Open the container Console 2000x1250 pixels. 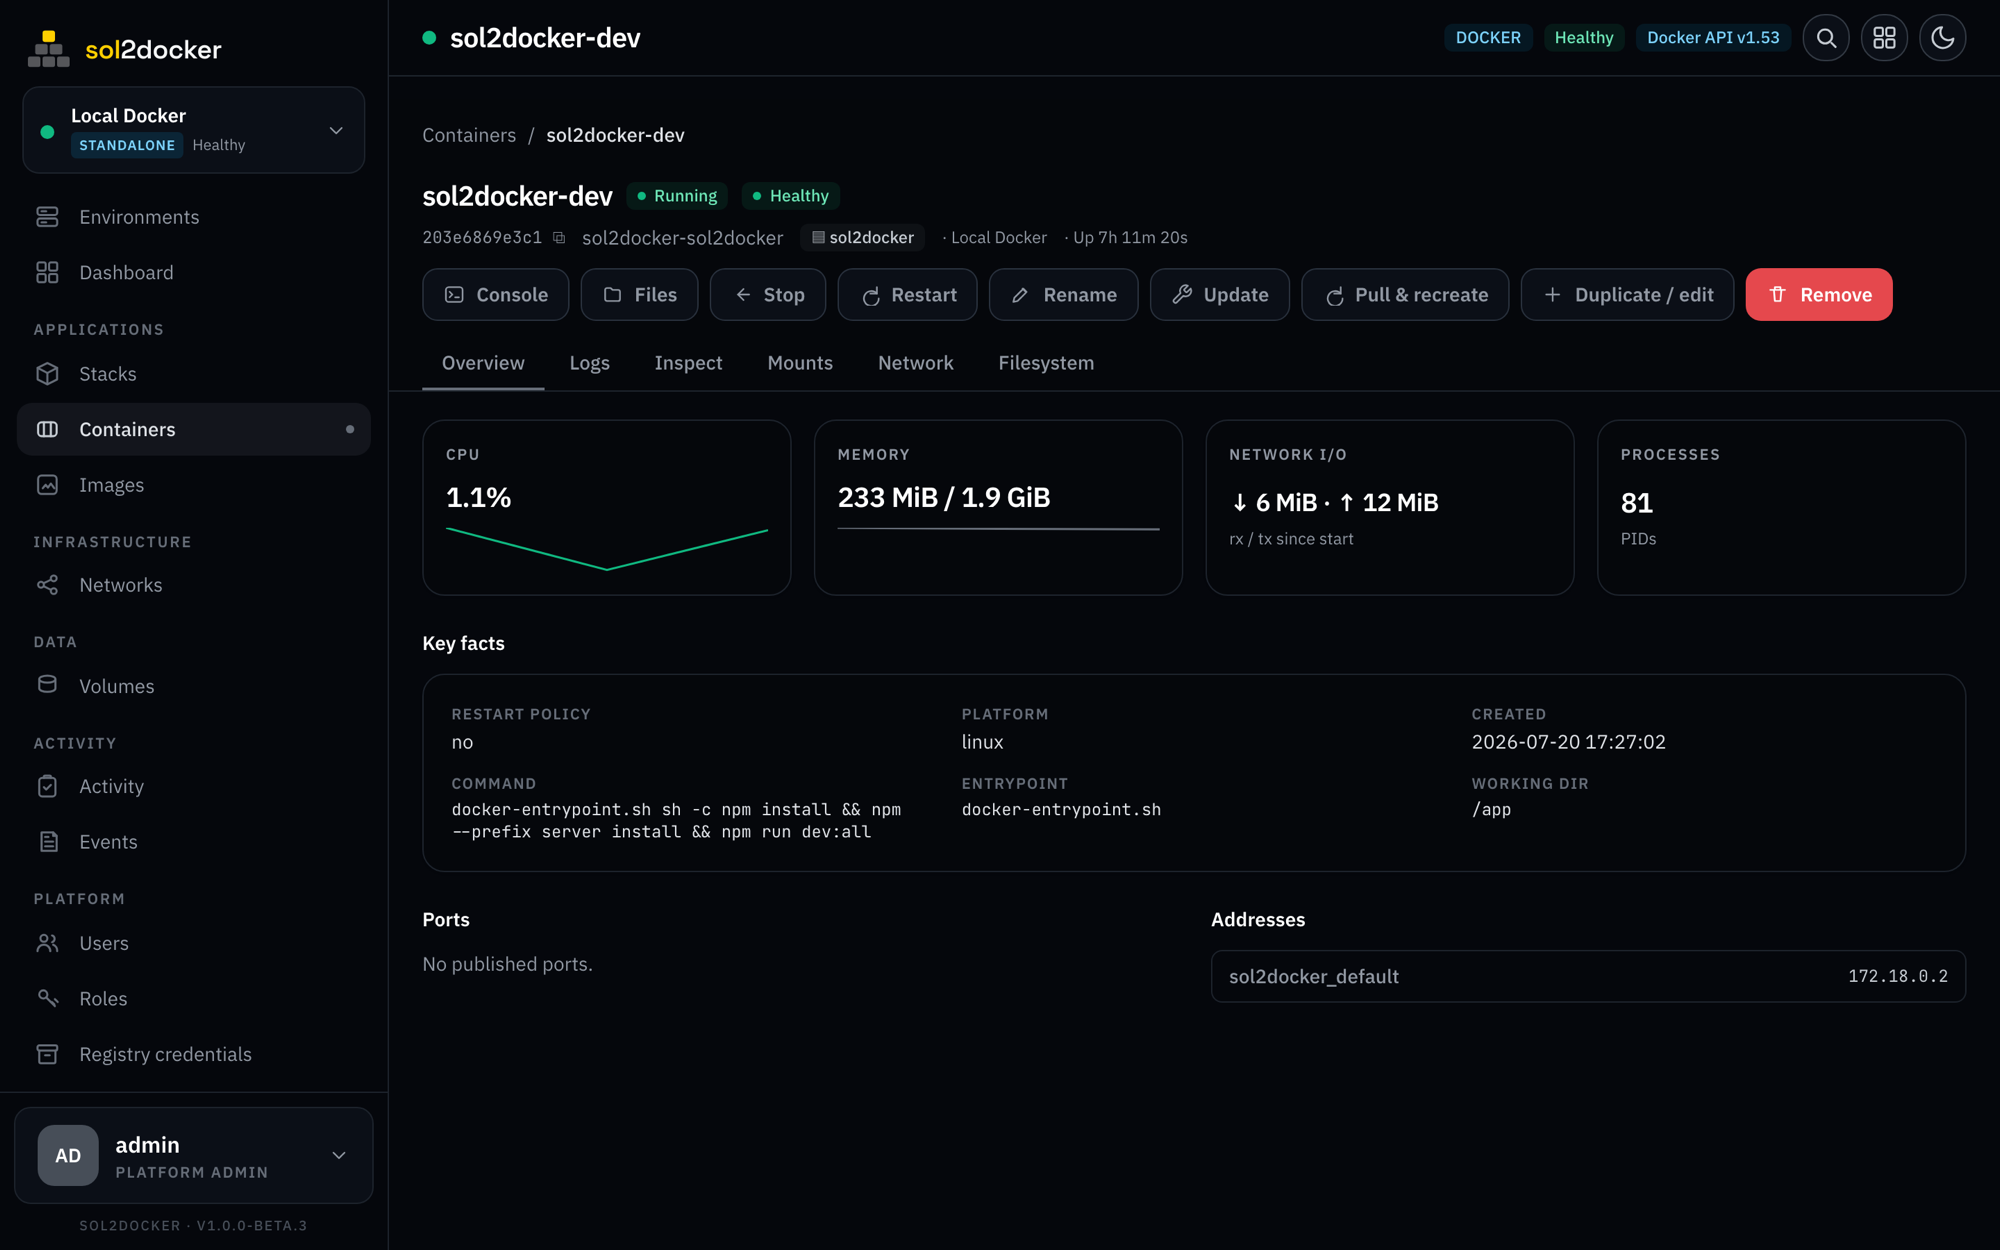[x=496, y=295]
